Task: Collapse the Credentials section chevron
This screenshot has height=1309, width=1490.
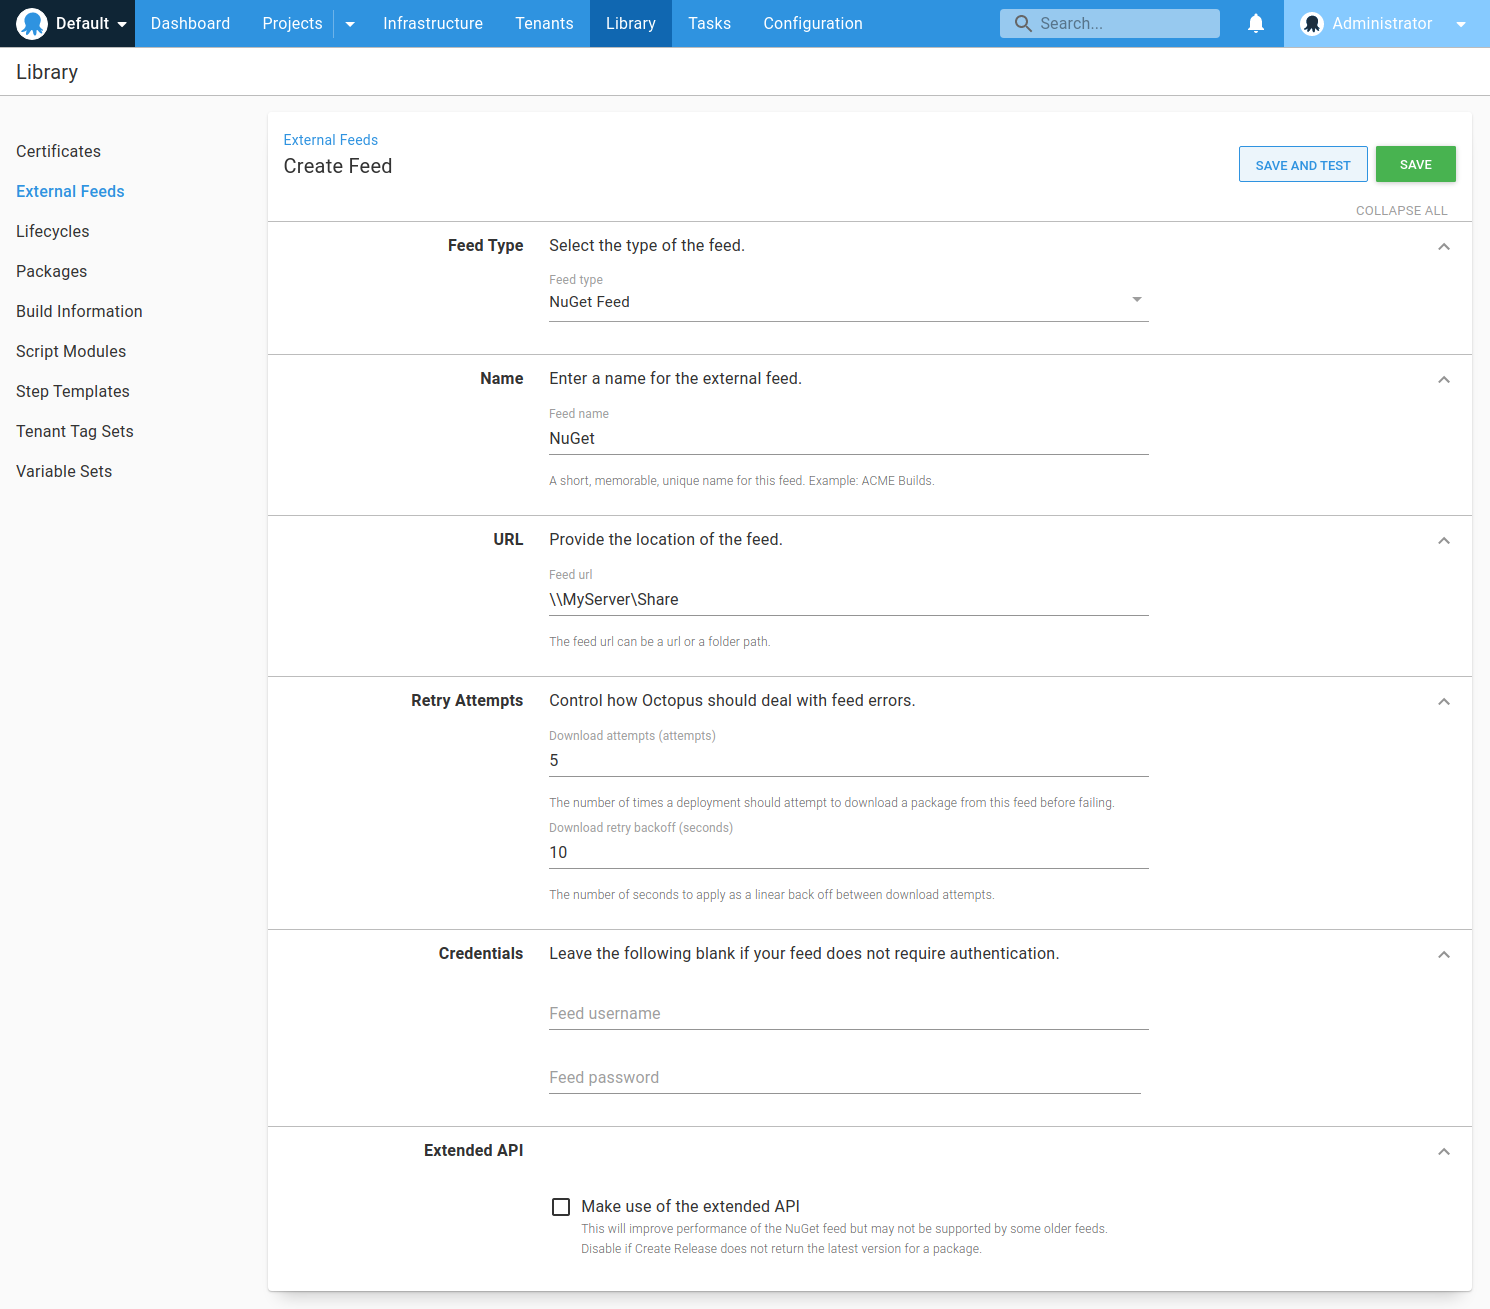Action: (x=1443, y=955)
